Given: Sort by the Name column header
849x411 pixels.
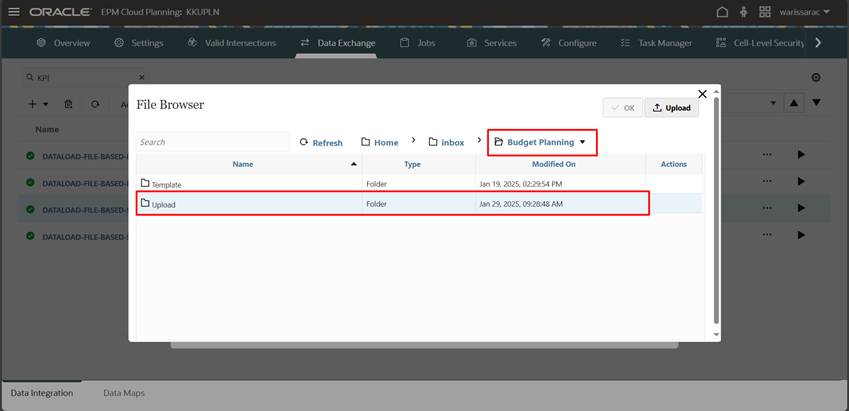Looking at the screenshot, I should point(243,164).
